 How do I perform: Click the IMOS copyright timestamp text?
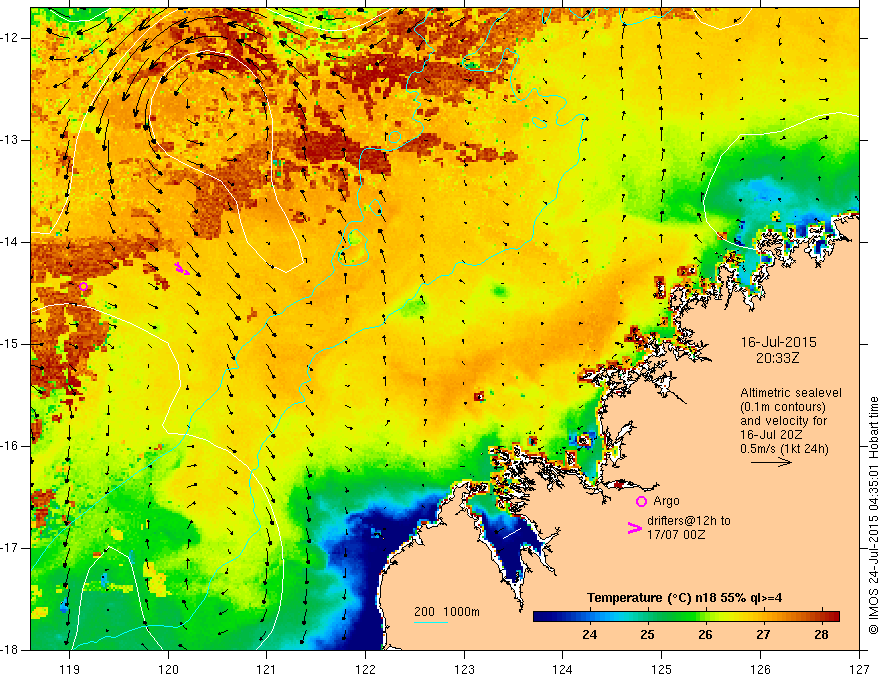click(873, 516)
